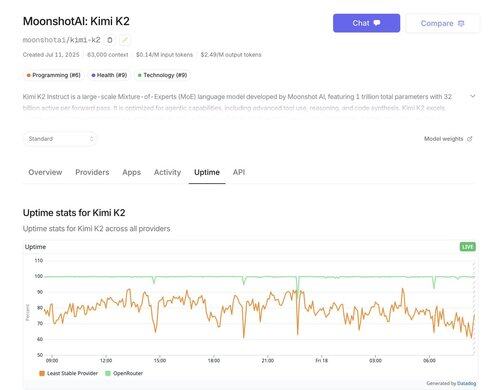Expand the model description chevron
500x390 pixels.
click(473, 96)
